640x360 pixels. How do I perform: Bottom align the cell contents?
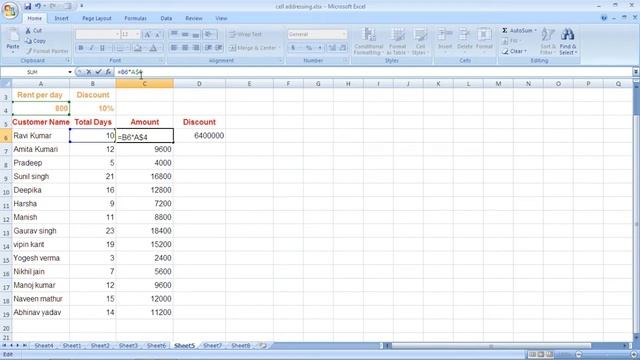196,34
